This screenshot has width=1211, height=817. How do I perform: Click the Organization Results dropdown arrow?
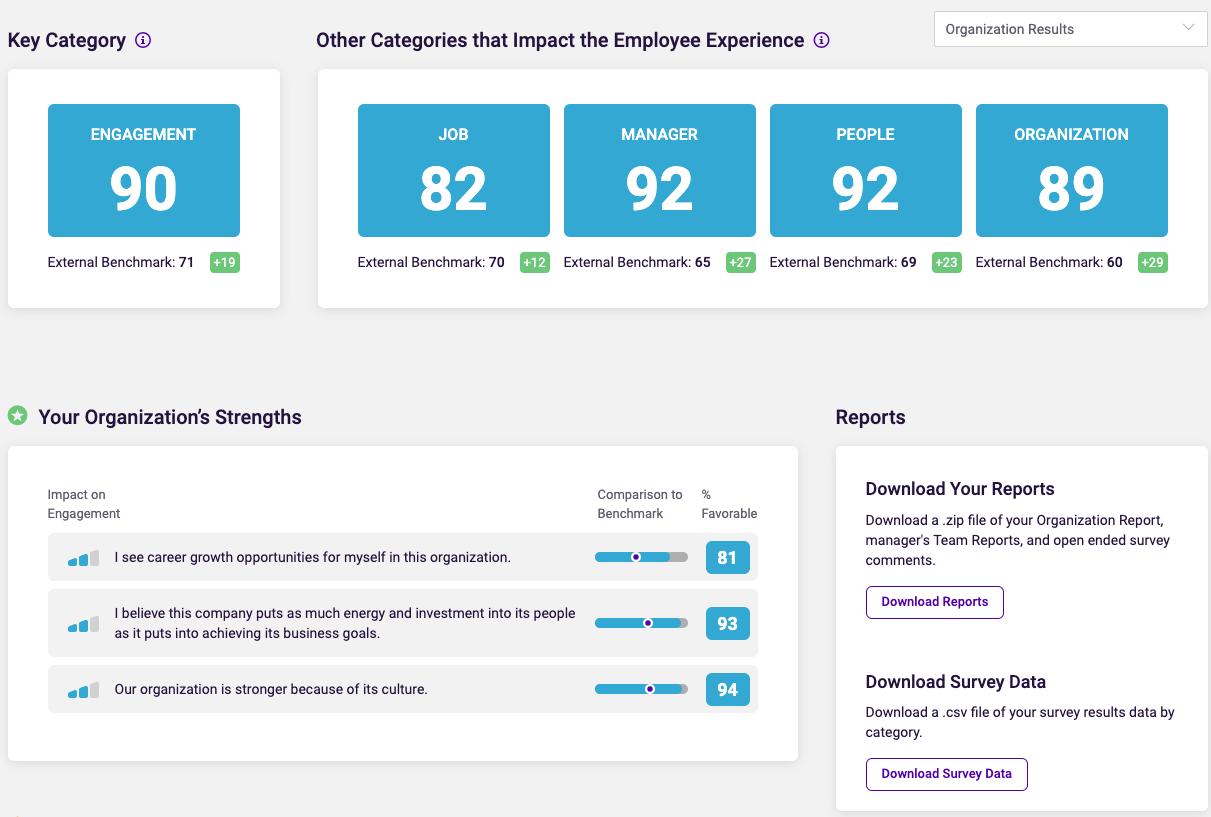(1188, 28)
